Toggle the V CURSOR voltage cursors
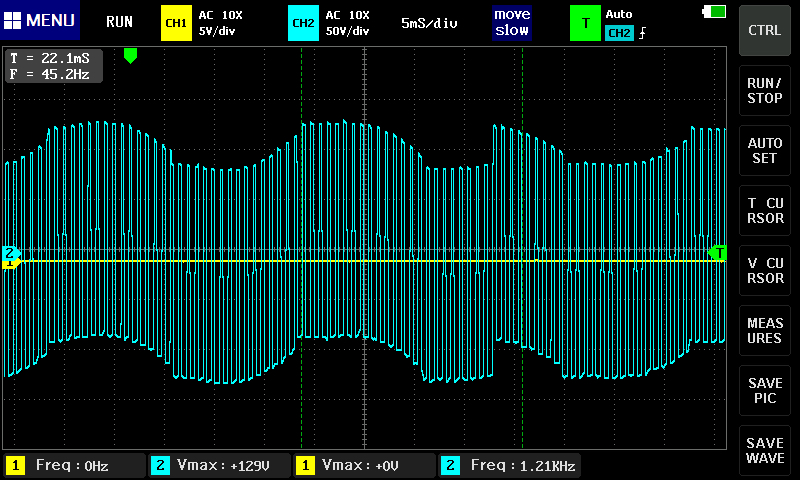 (765, 270)
